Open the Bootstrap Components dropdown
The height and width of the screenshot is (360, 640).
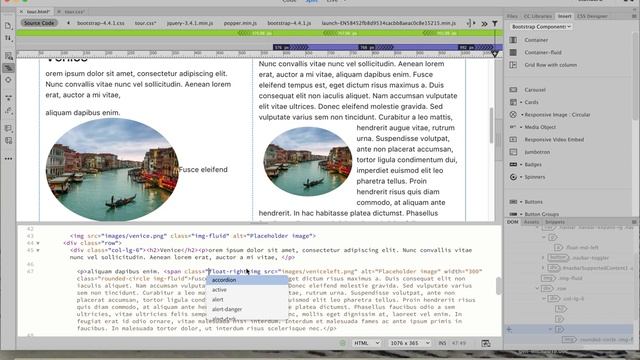[541, 27]
